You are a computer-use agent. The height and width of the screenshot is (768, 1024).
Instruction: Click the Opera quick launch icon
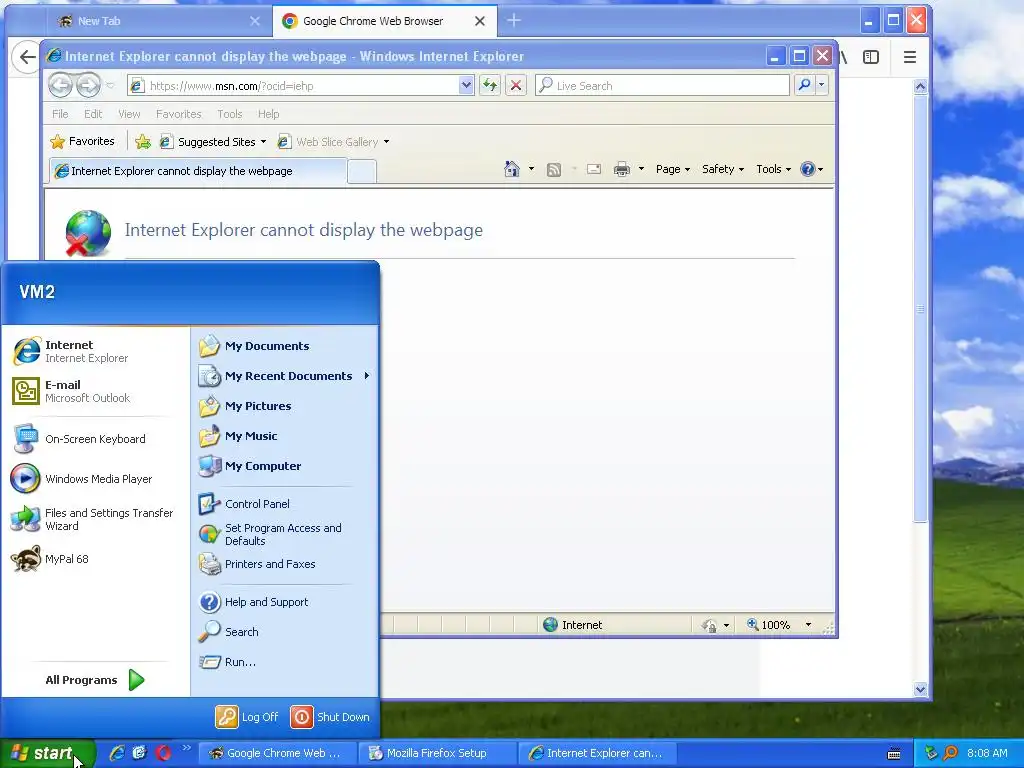[x=163, y=753]
